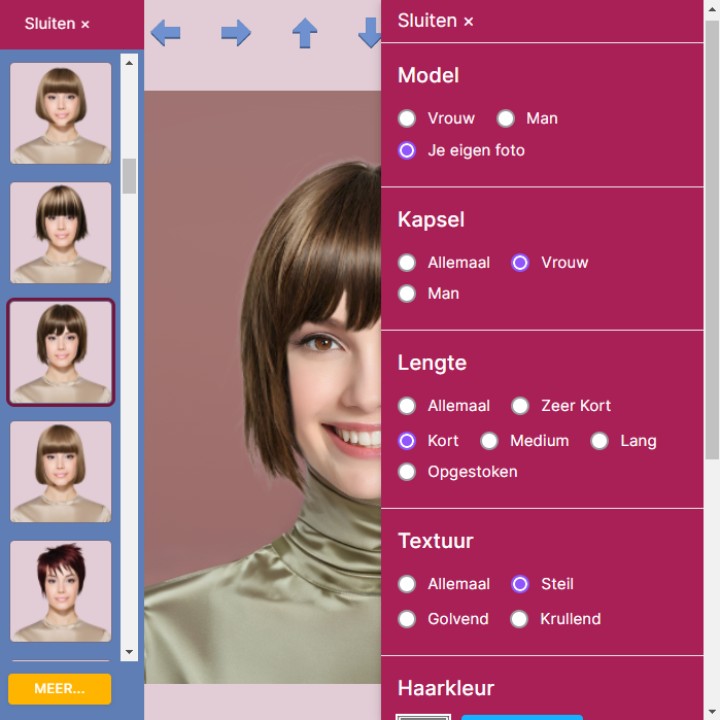
Task: Click the yellow MEER... button
Action: coord(60,689)
